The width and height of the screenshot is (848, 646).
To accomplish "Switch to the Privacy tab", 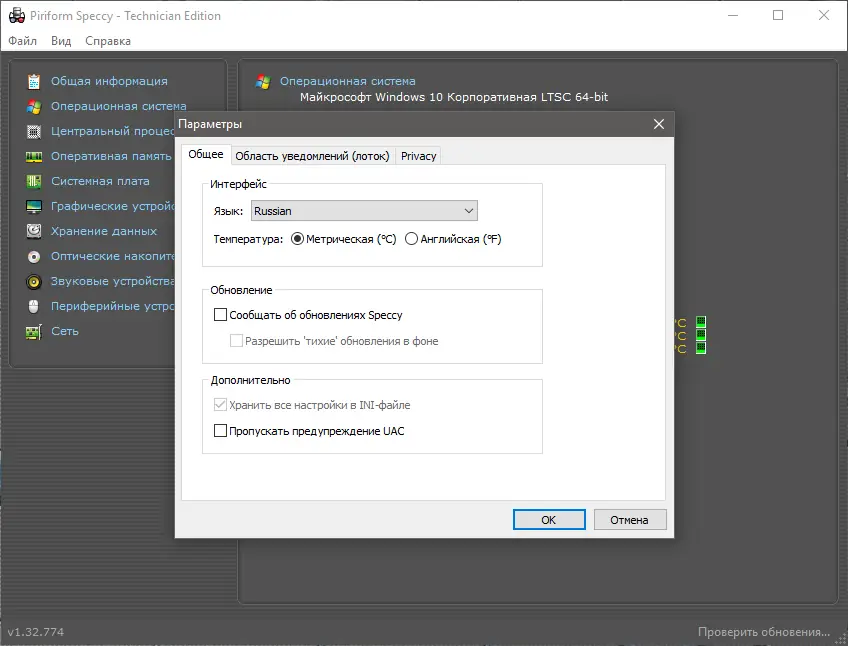I will tap(418, 155).
